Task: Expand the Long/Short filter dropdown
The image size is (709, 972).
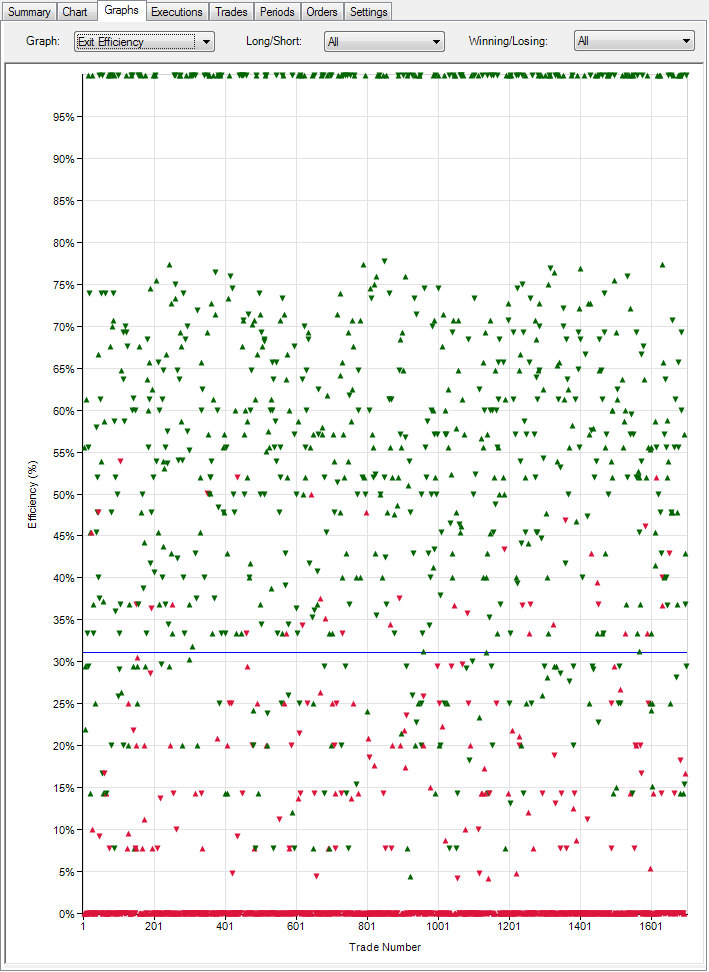Action: (x=384, y=42)
